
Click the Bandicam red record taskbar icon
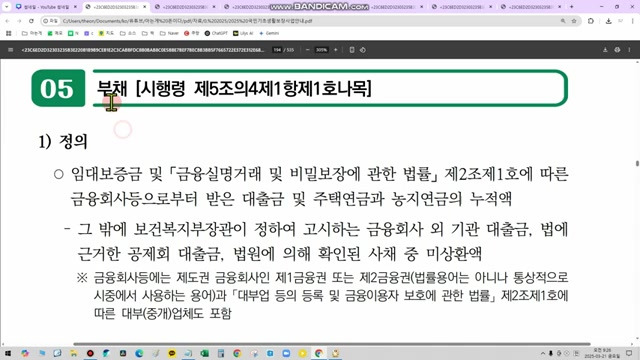click(x=90, y=353)
